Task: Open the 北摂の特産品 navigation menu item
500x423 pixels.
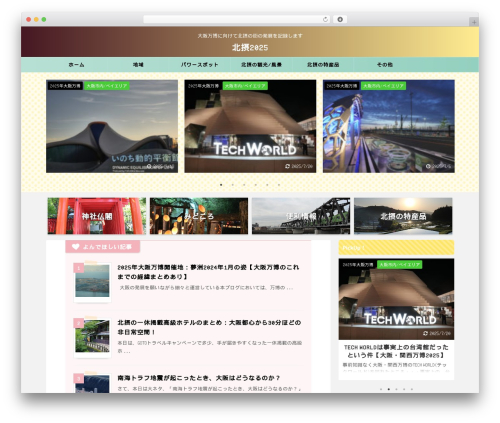Action: pyautogui.click(x=323, y=65)
